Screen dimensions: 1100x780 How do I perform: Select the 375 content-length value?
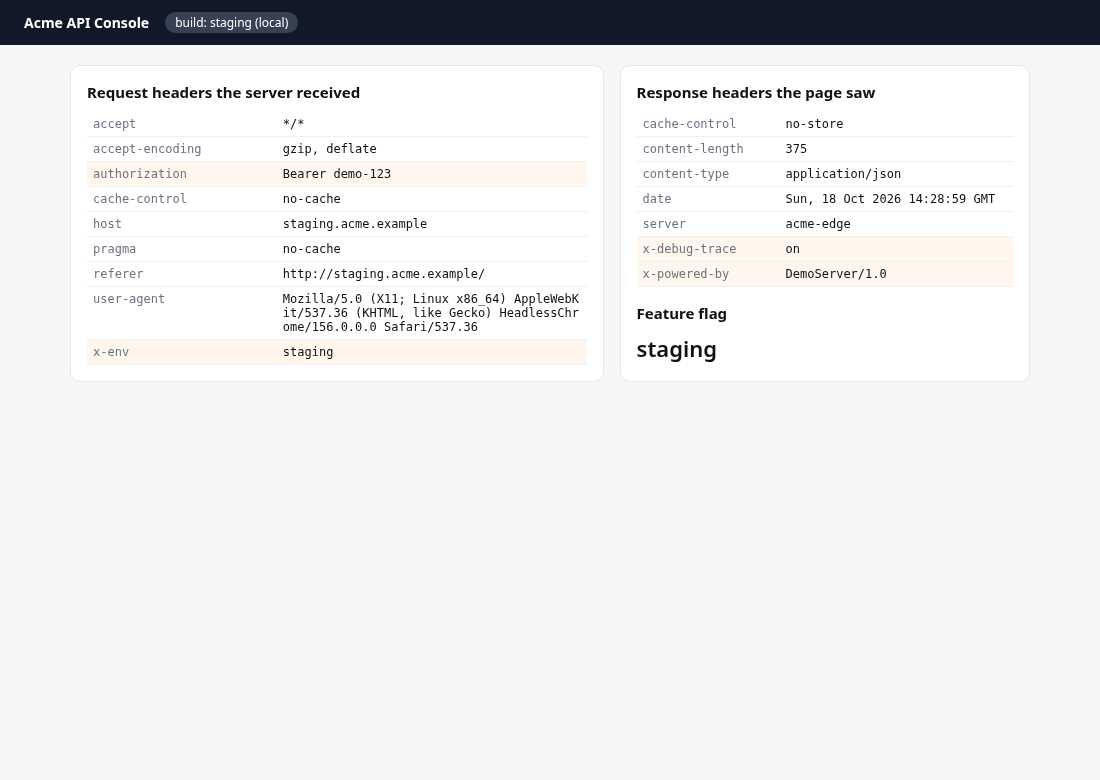796,149
